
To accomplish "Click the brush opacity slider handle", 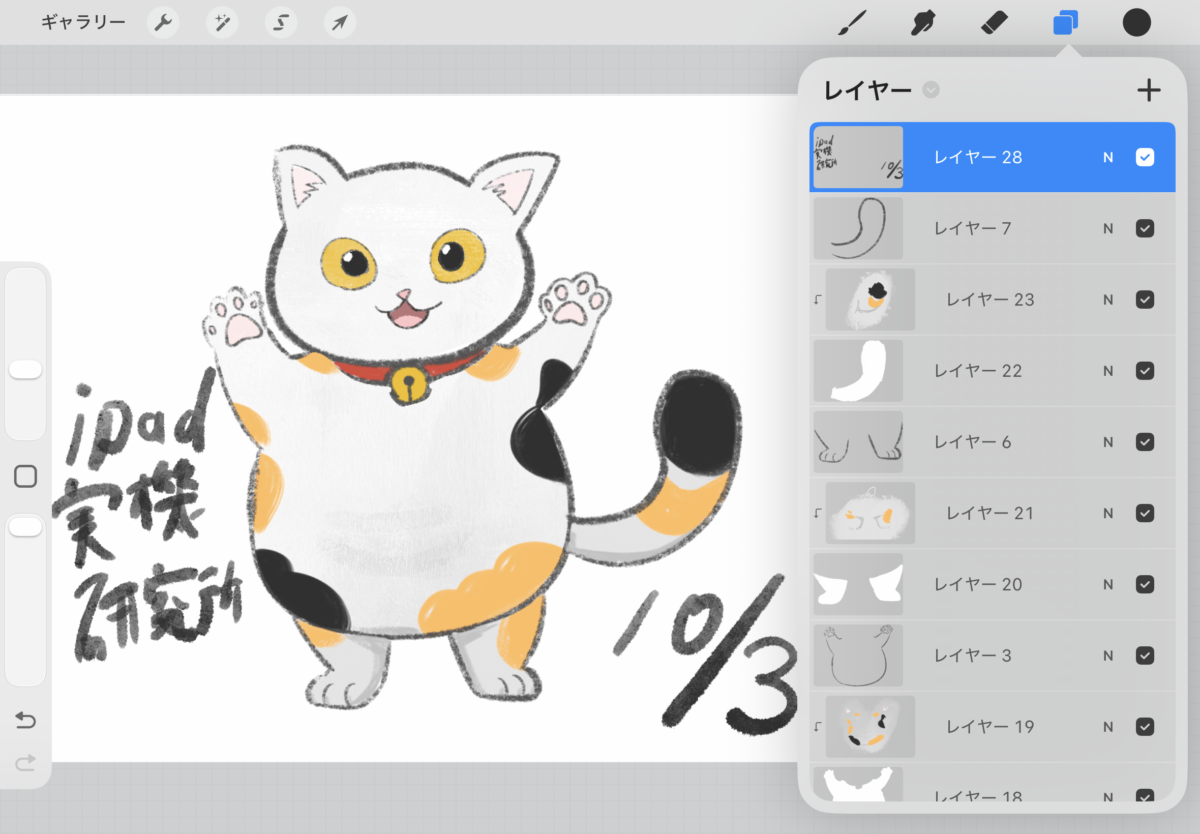I will coord(26,526).
